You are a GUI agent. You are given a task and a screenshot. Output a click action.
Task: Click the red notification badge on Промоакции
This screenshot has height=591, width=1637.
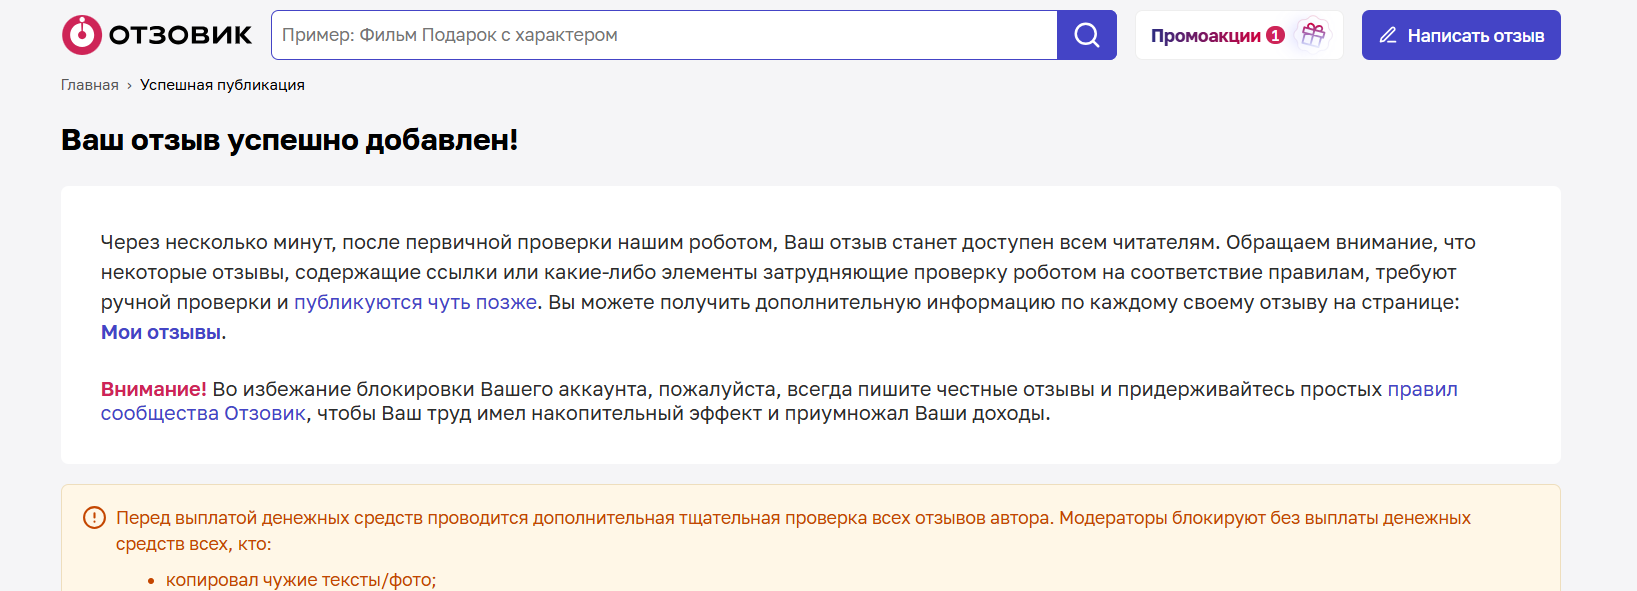1275,35
